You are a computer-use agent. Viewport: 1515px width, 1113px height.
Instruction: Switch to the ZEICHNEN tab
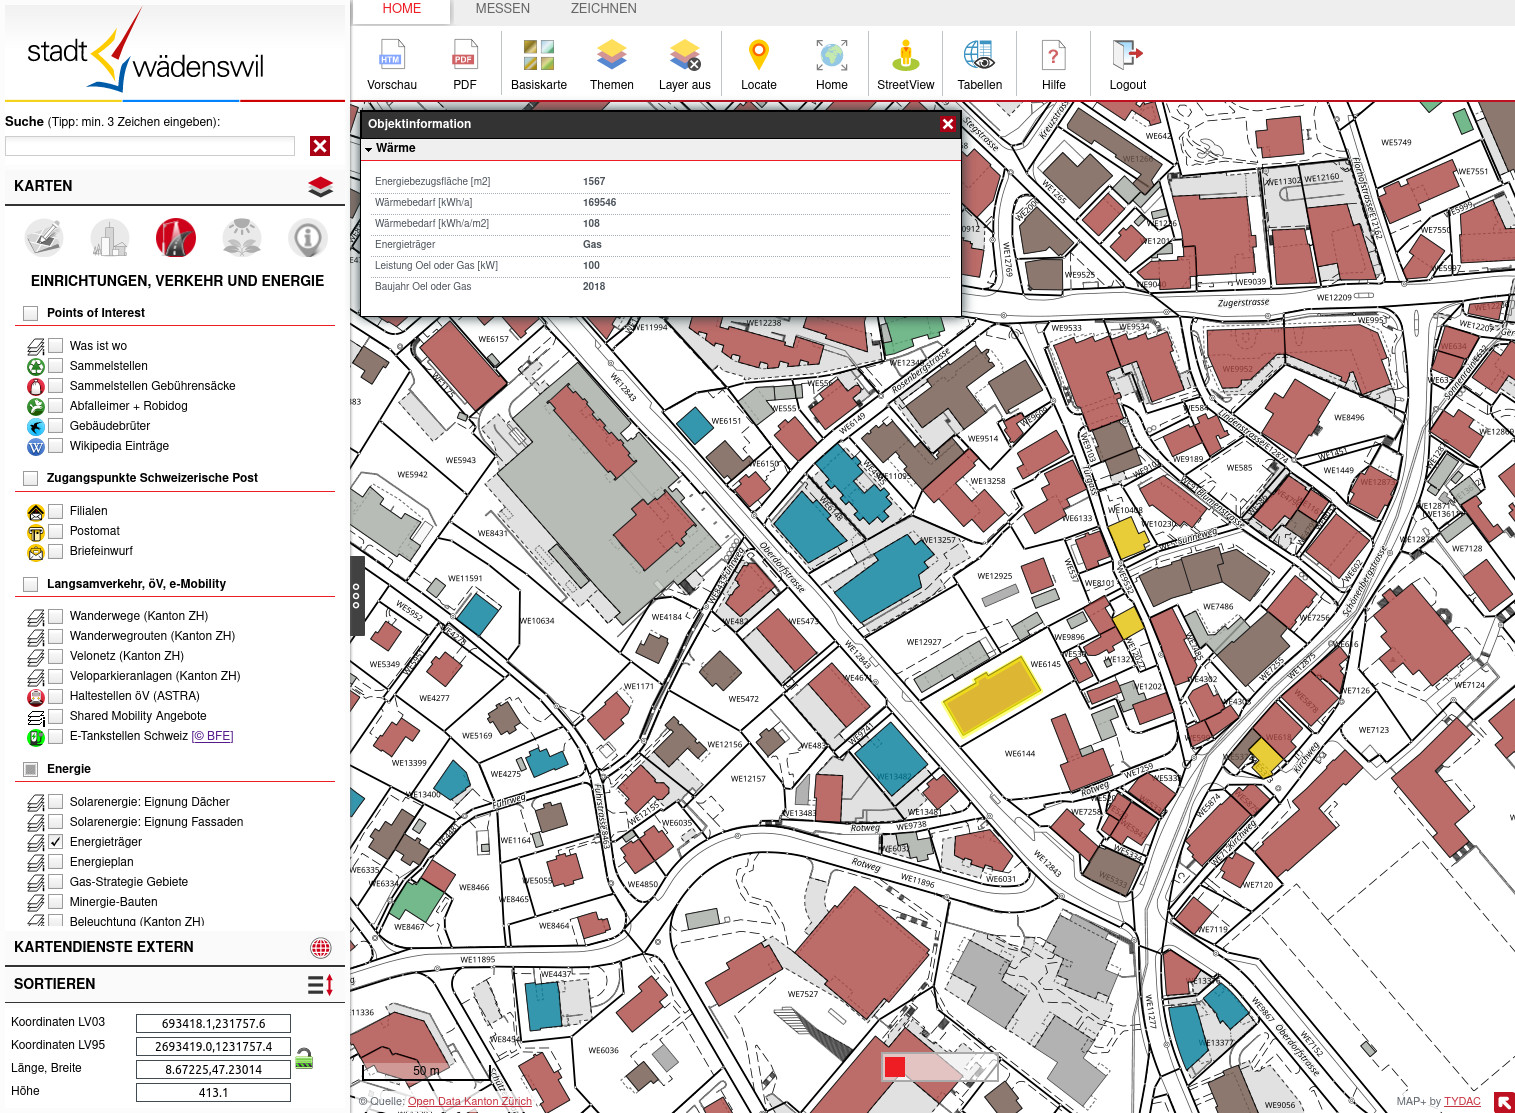pyautogui.click(x=604, y=9)
